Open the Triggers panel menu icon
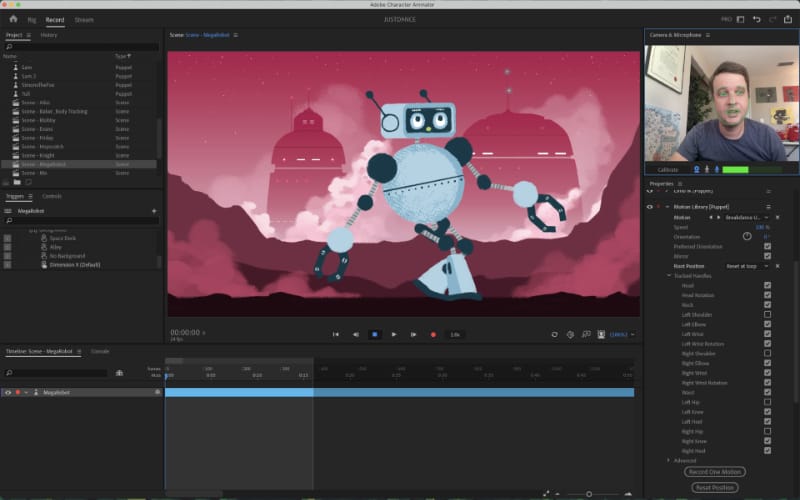 pyautogui.click(x=30, y=196)
